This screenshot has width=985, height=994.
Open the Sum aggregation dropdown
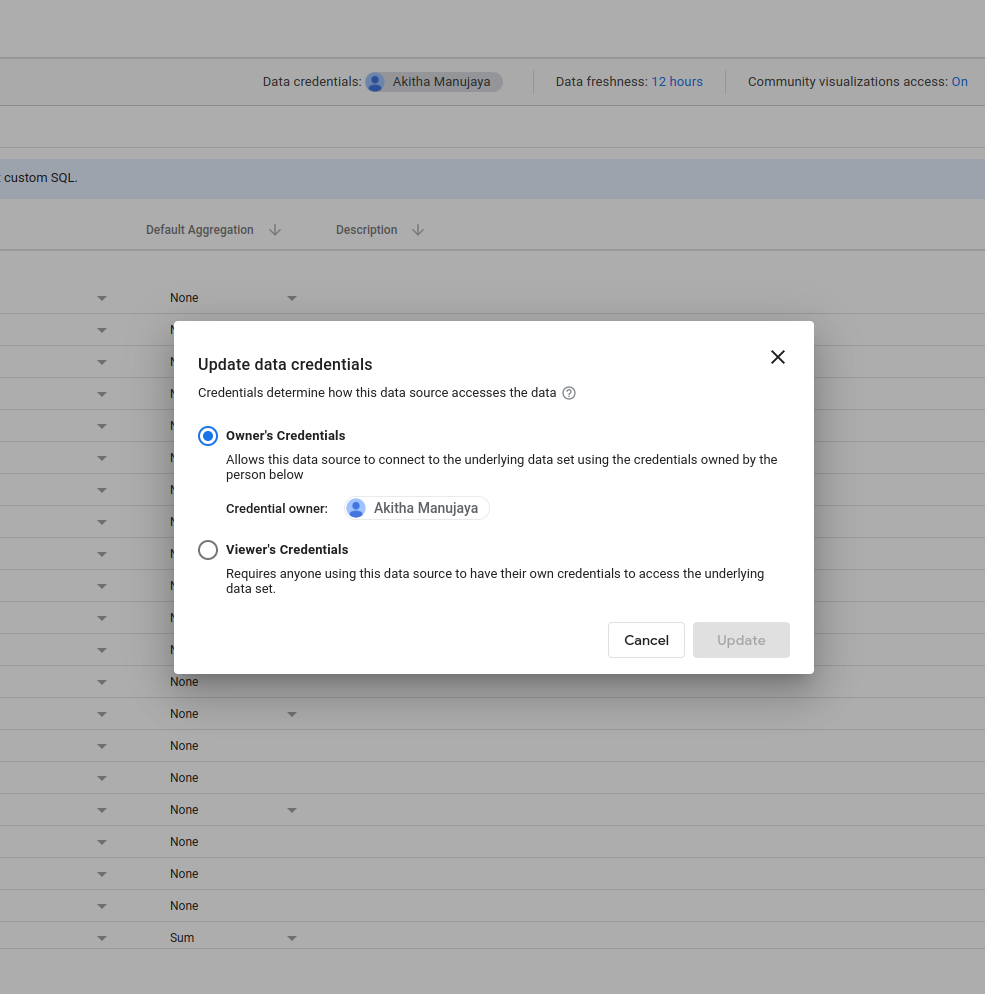click(292, 938)
